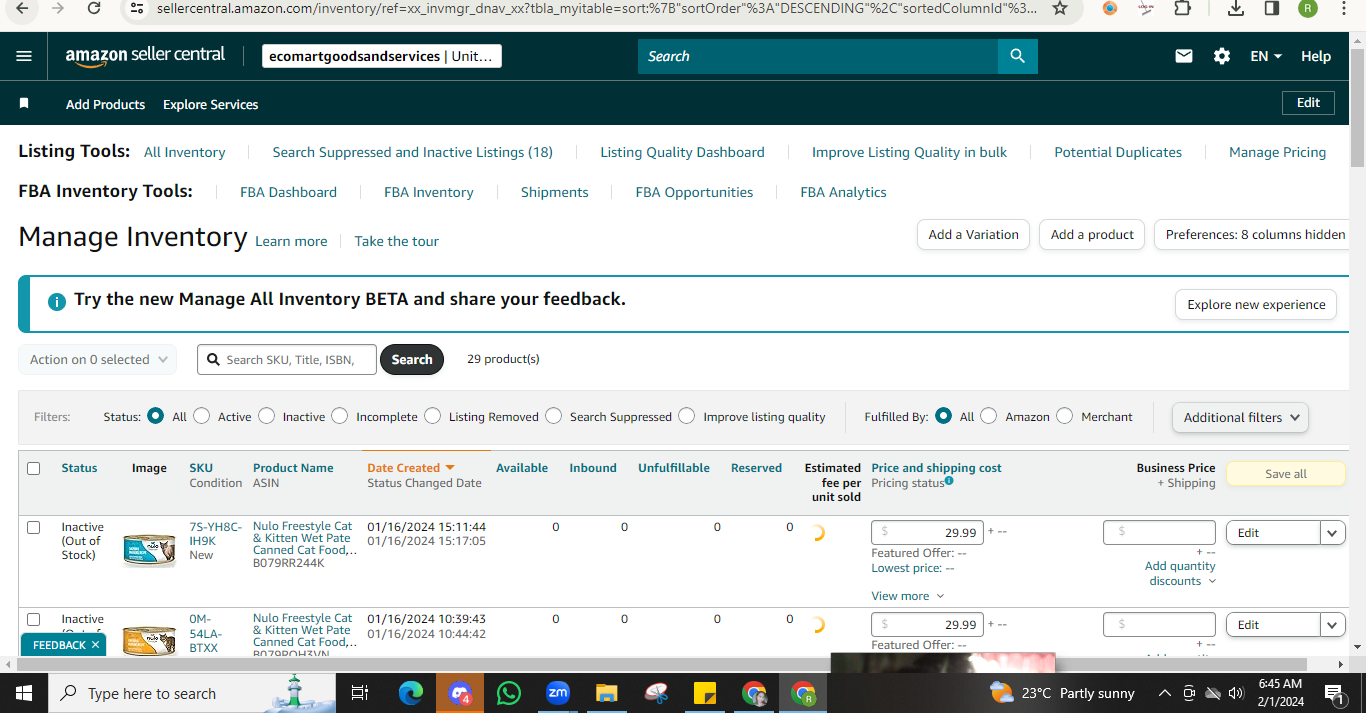The width and height of the screenshot is (1366, 713).
Task: Open the browser downloads icon
Action: pos(1236,8)
